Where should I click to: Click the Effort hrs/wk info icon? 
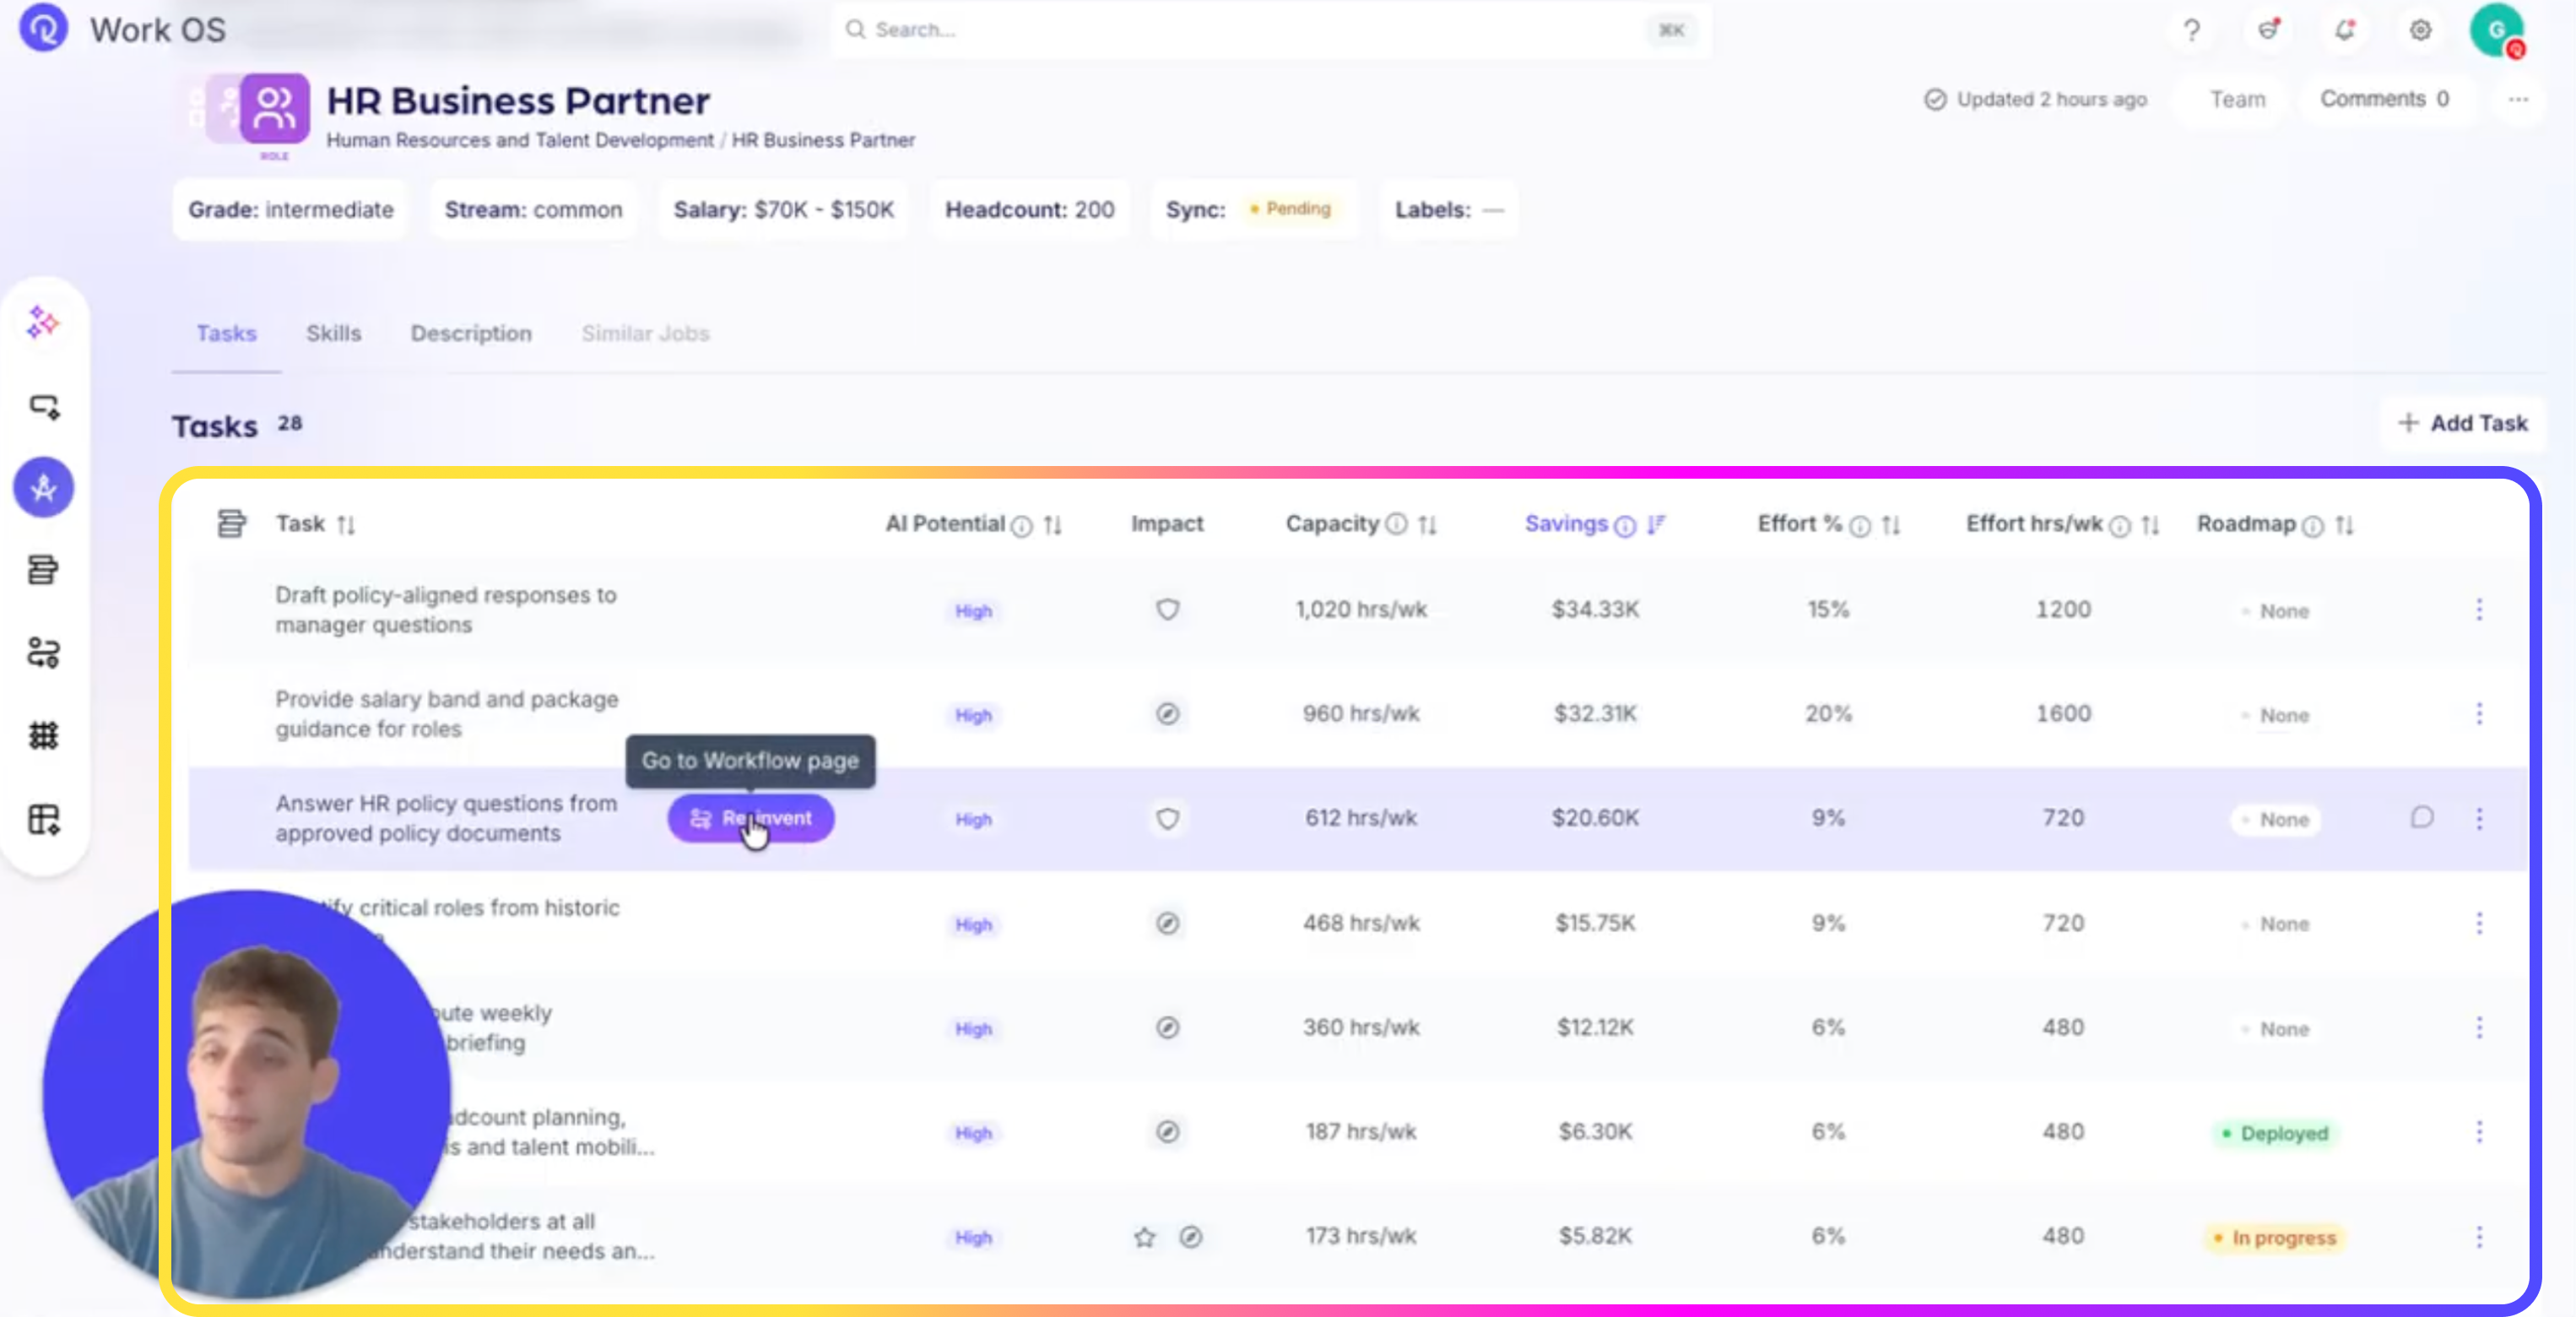click(2119, 526)
